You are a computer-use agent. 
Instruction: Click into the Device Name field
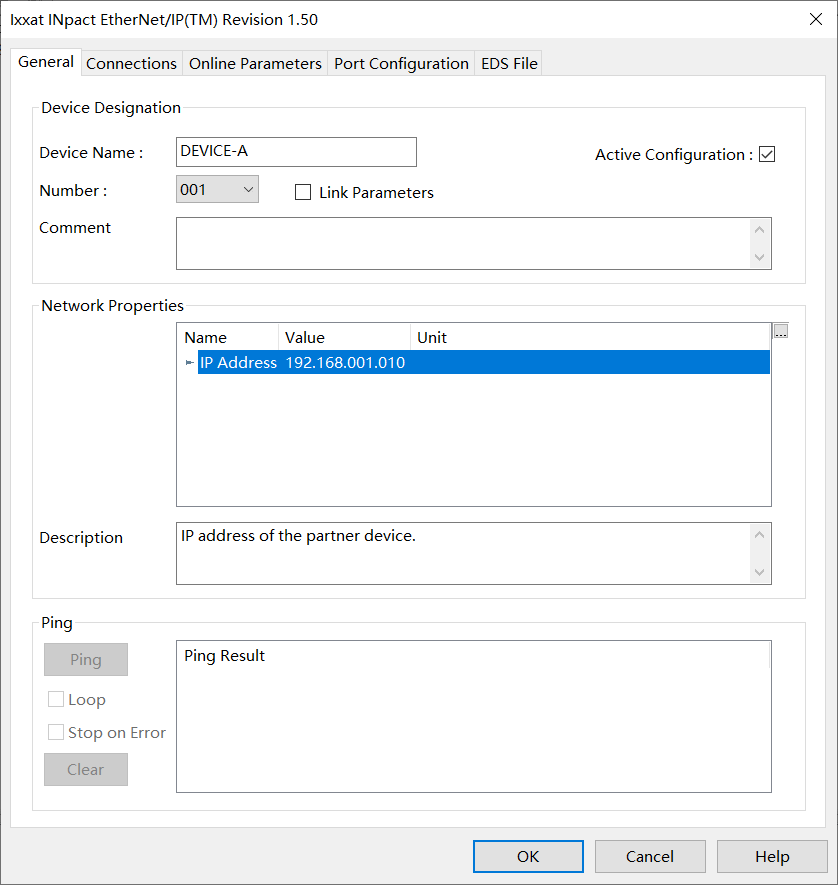point(296,152)
